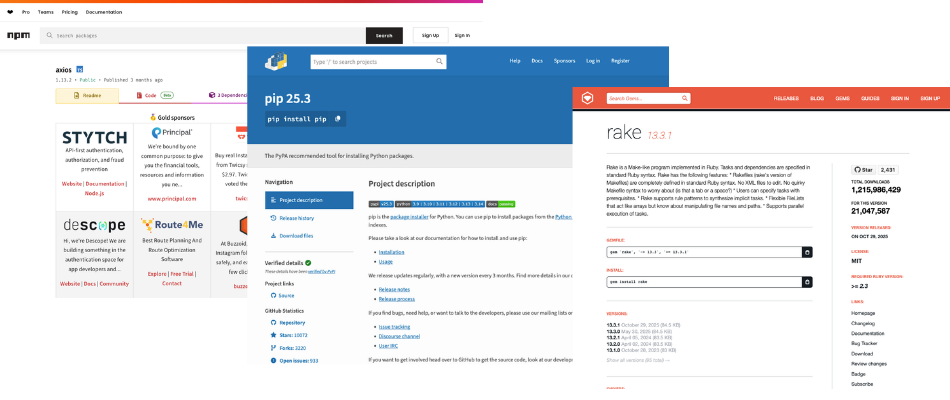Screen dimensions: 950x400
Task: Click Docs in PyPI header
Action: [x=537, y=61]
